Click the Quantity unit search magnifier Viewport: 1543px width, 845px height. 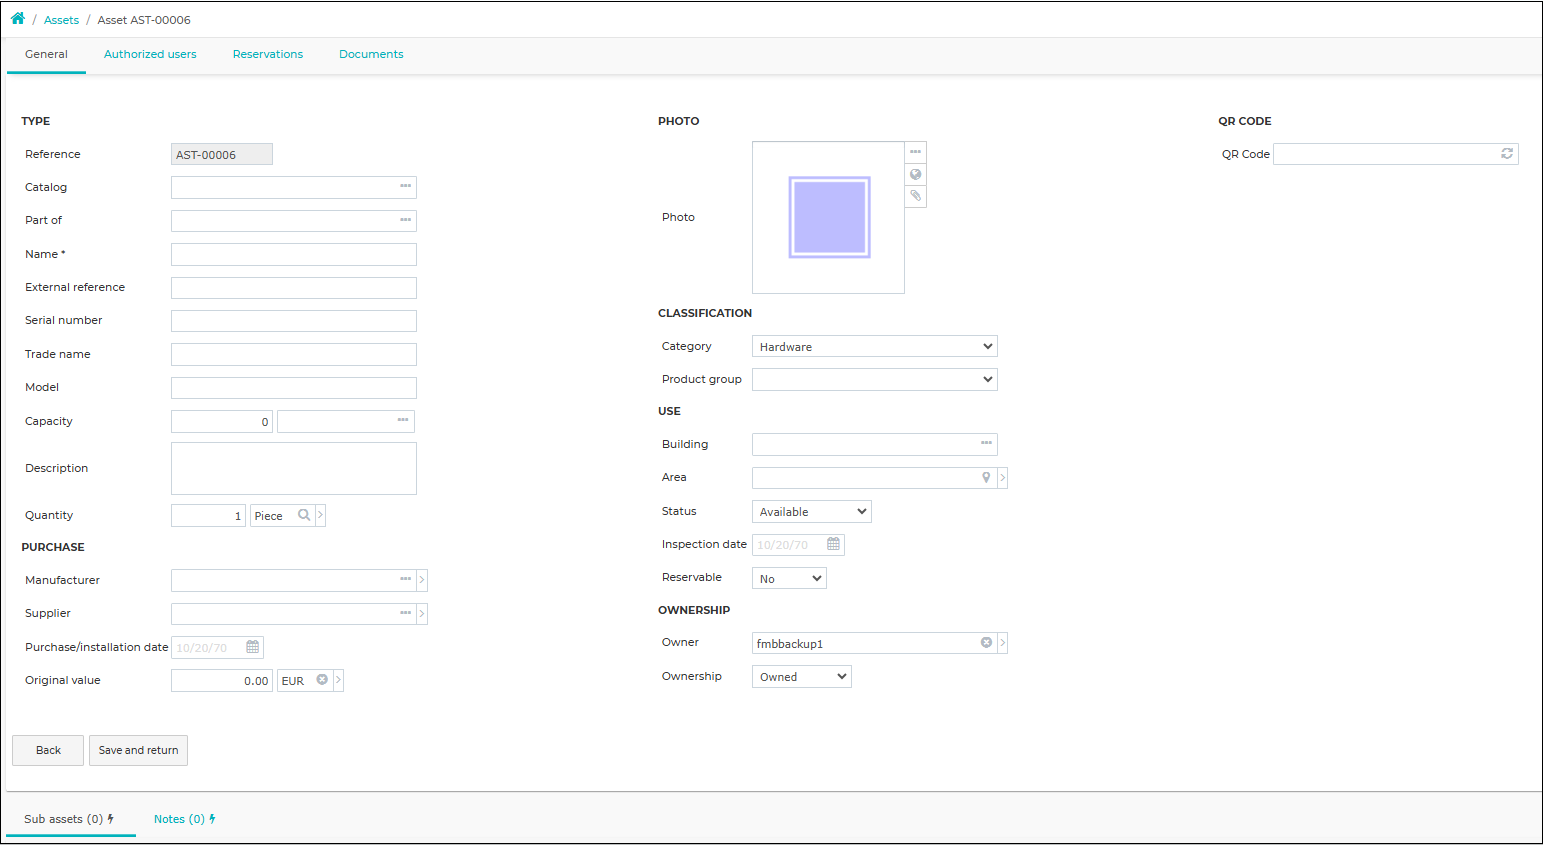point(304,515)
